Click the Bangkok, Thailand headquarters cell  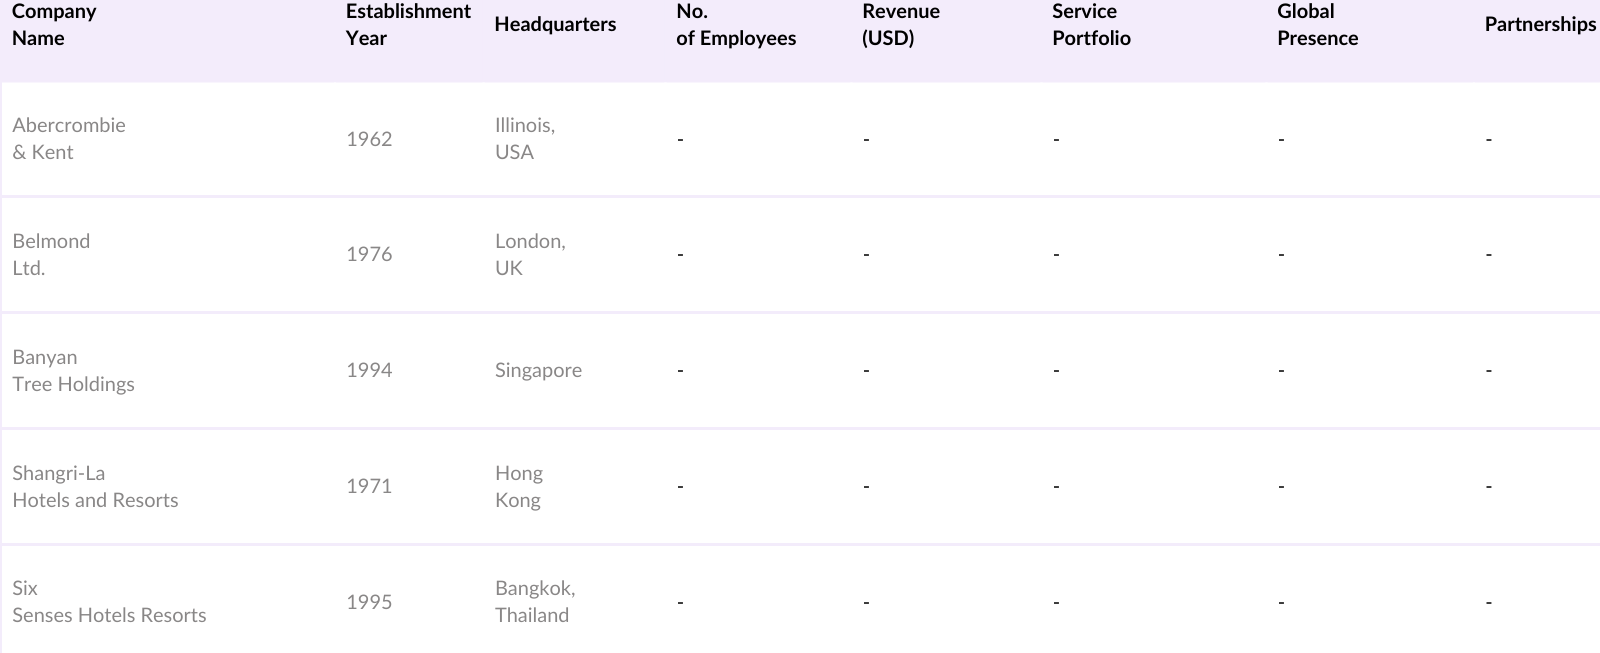[534, 602]
